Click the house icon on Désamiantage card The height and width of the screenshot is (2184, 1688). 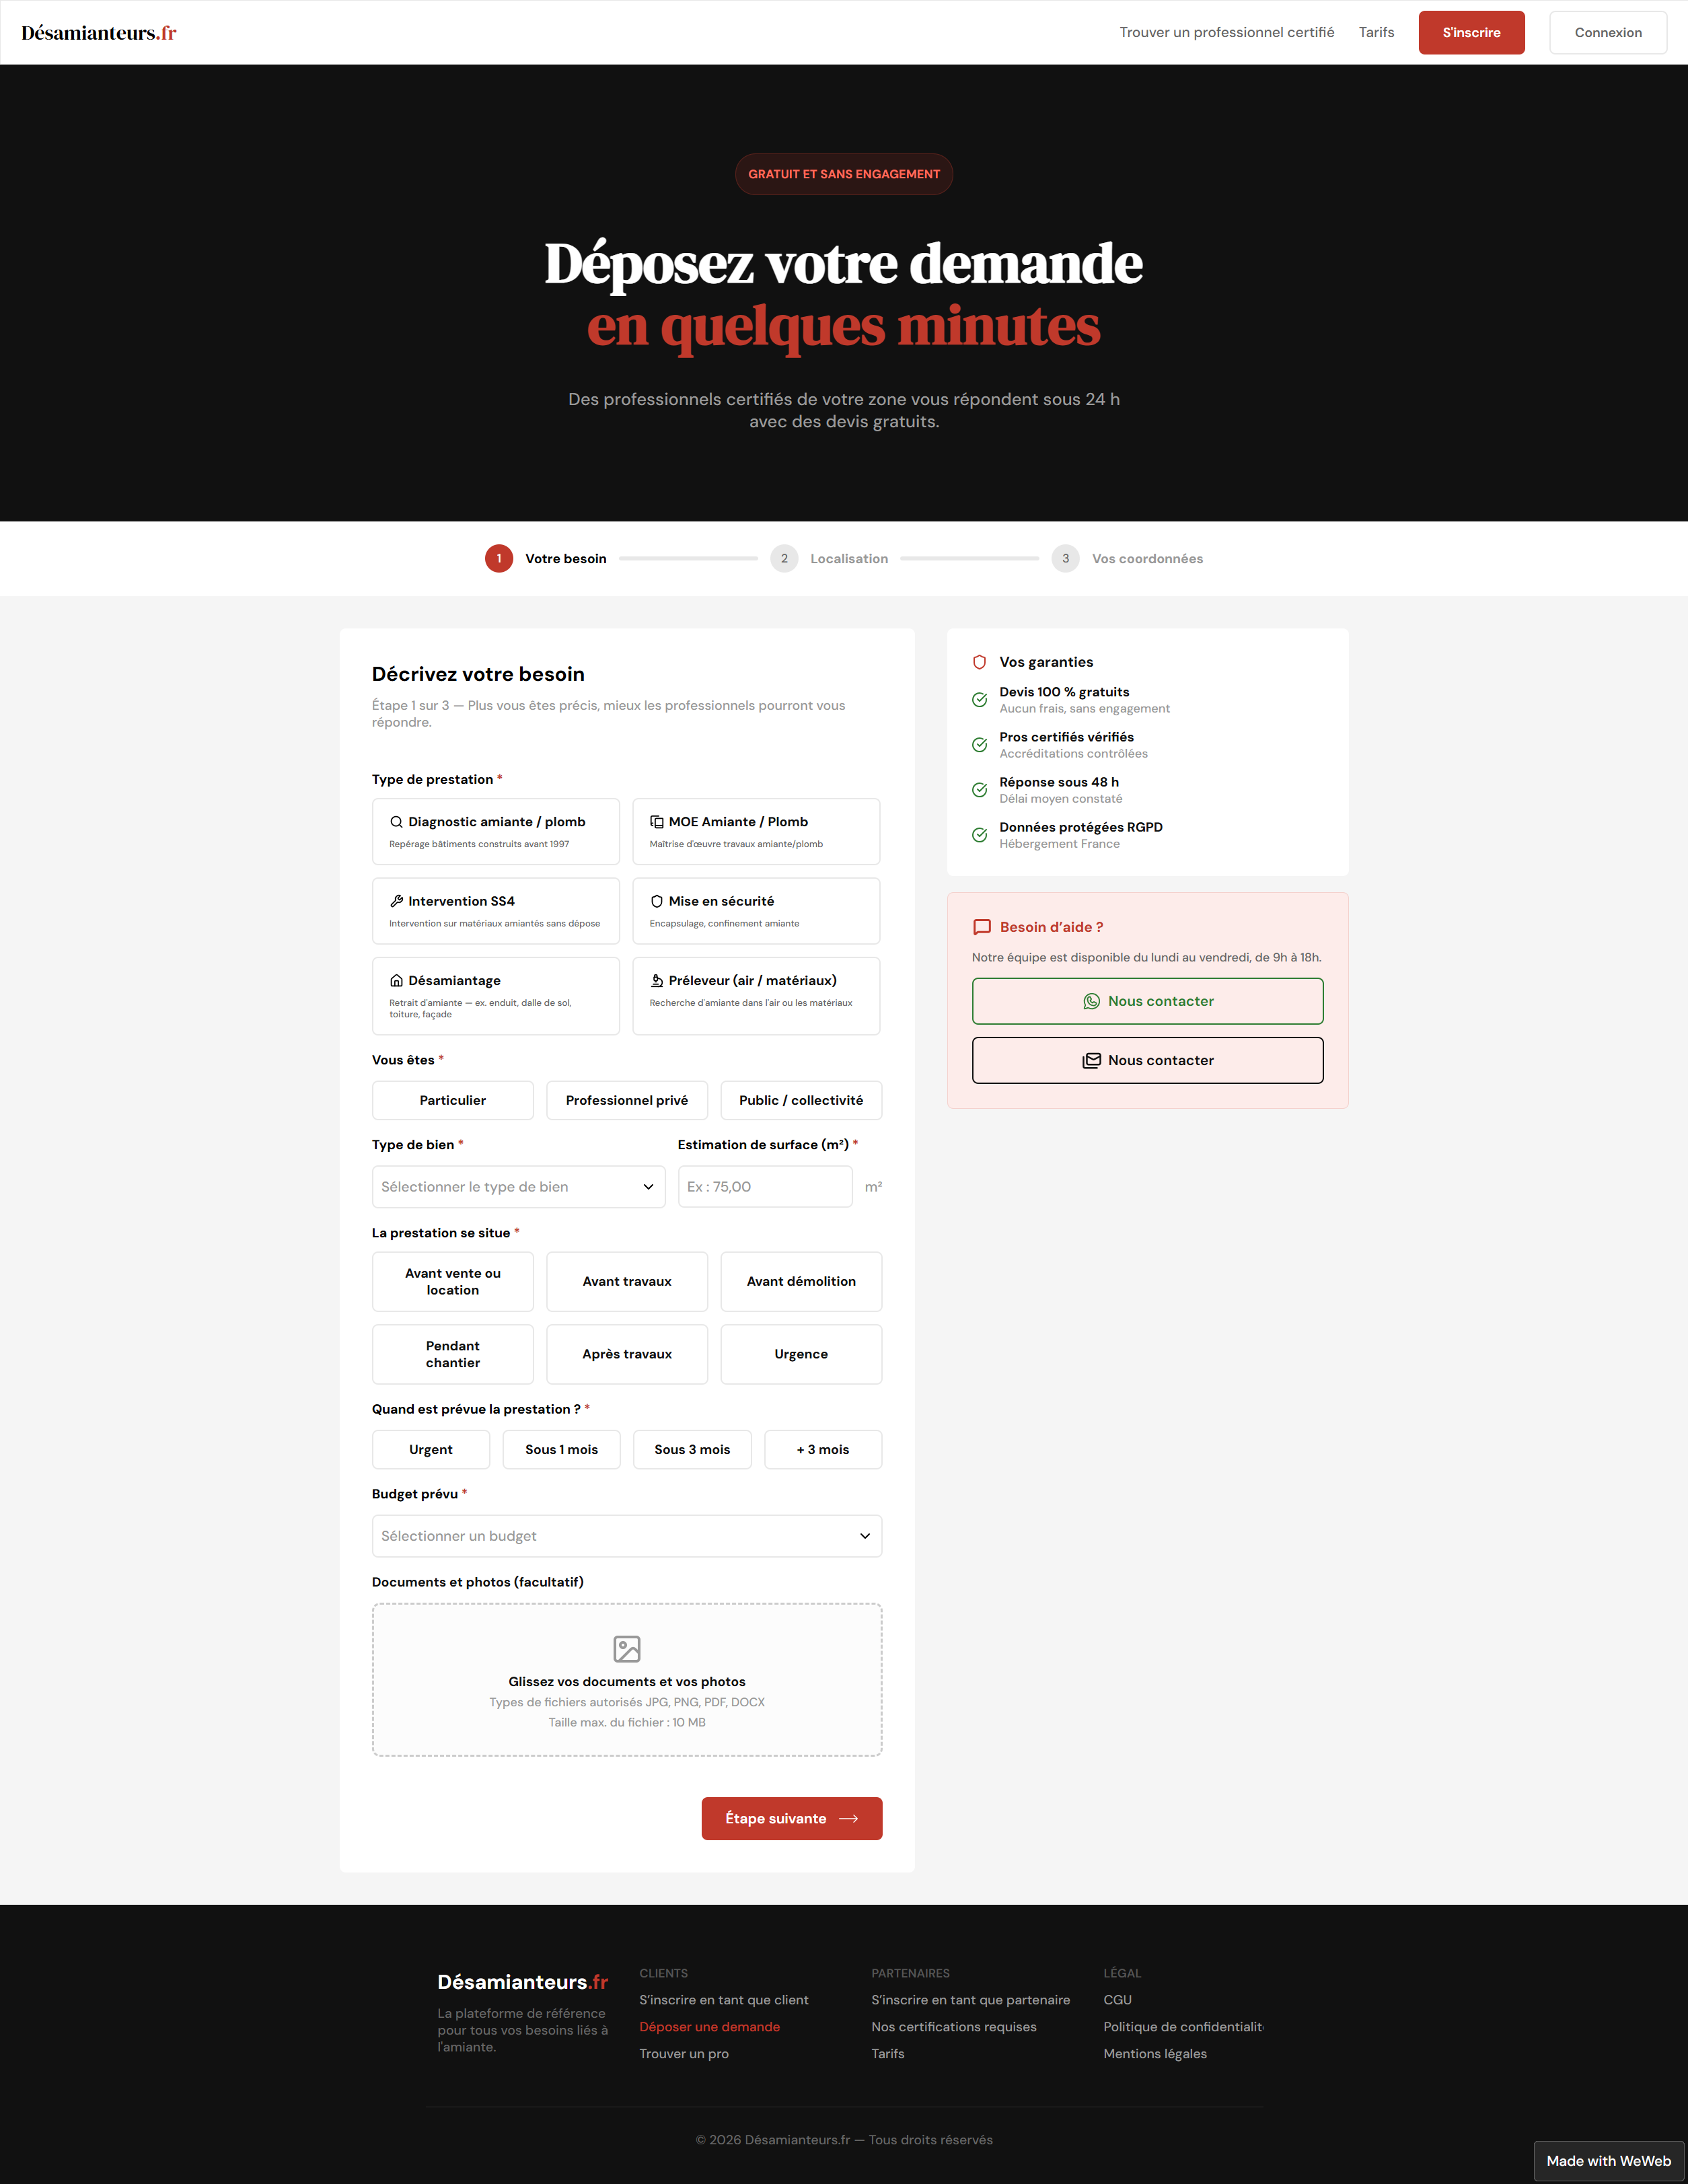(396, 981)
